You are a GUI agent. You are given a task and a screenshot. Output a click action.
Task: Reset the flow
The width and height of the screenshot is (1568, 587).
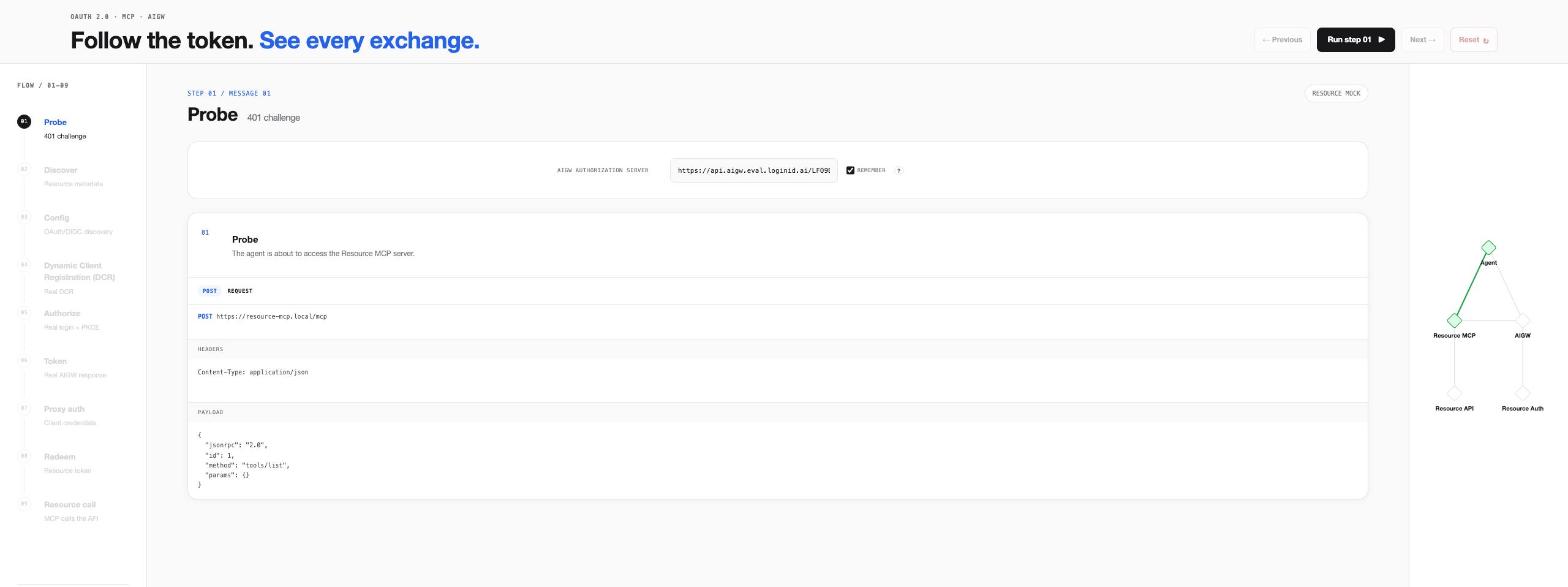[x=1473, y=40]
